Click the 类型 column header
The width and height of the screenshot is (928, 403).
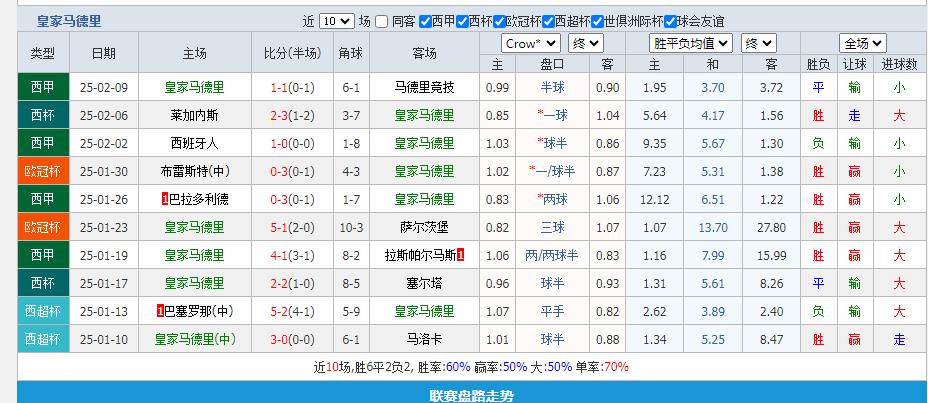[x=43, y=53]
